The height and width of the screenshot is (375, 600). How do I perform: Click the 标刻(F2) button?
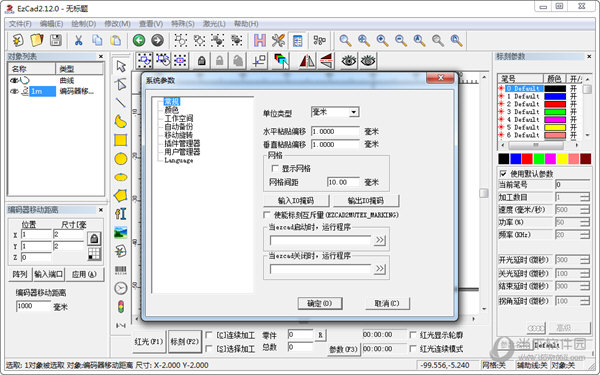coord(185,341)
